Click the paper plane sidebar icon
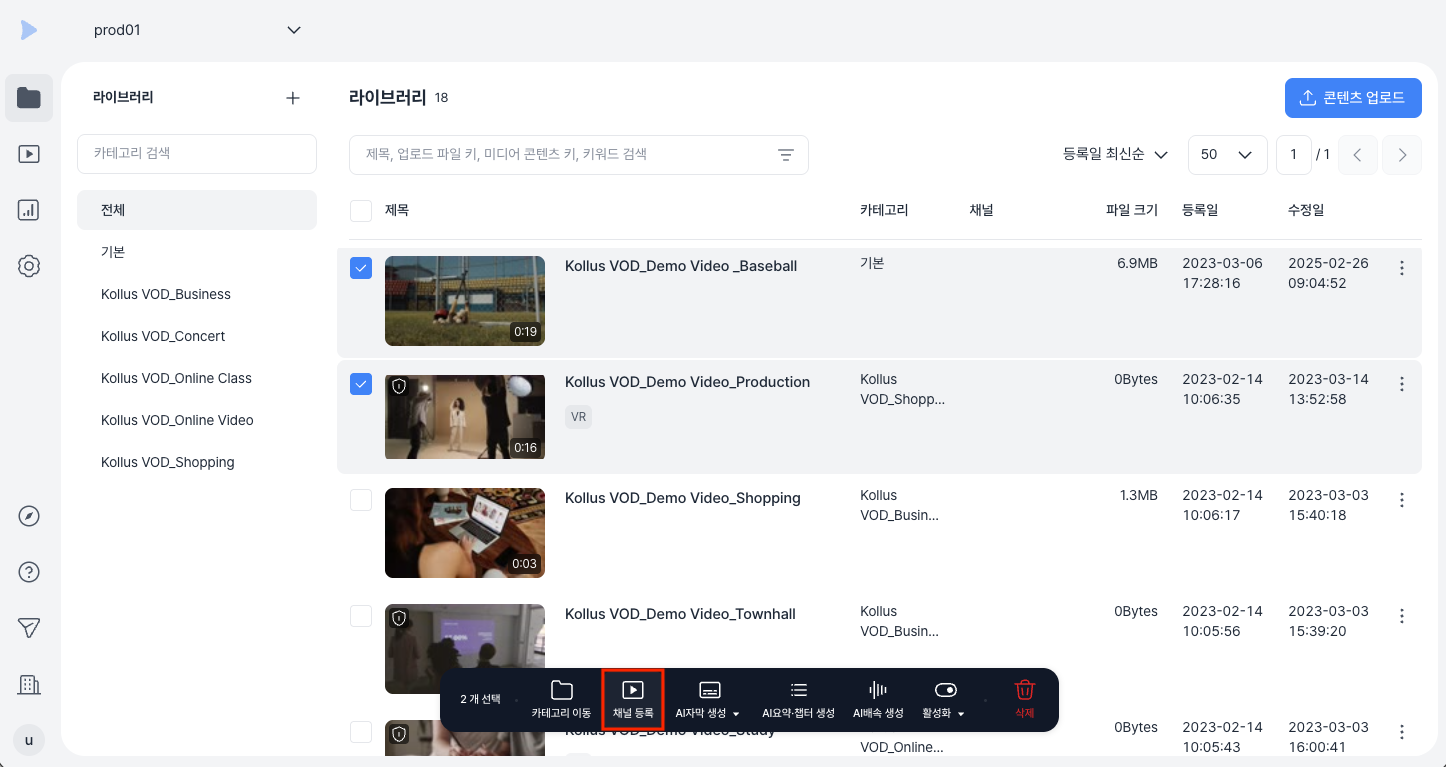 pos(29,628)
